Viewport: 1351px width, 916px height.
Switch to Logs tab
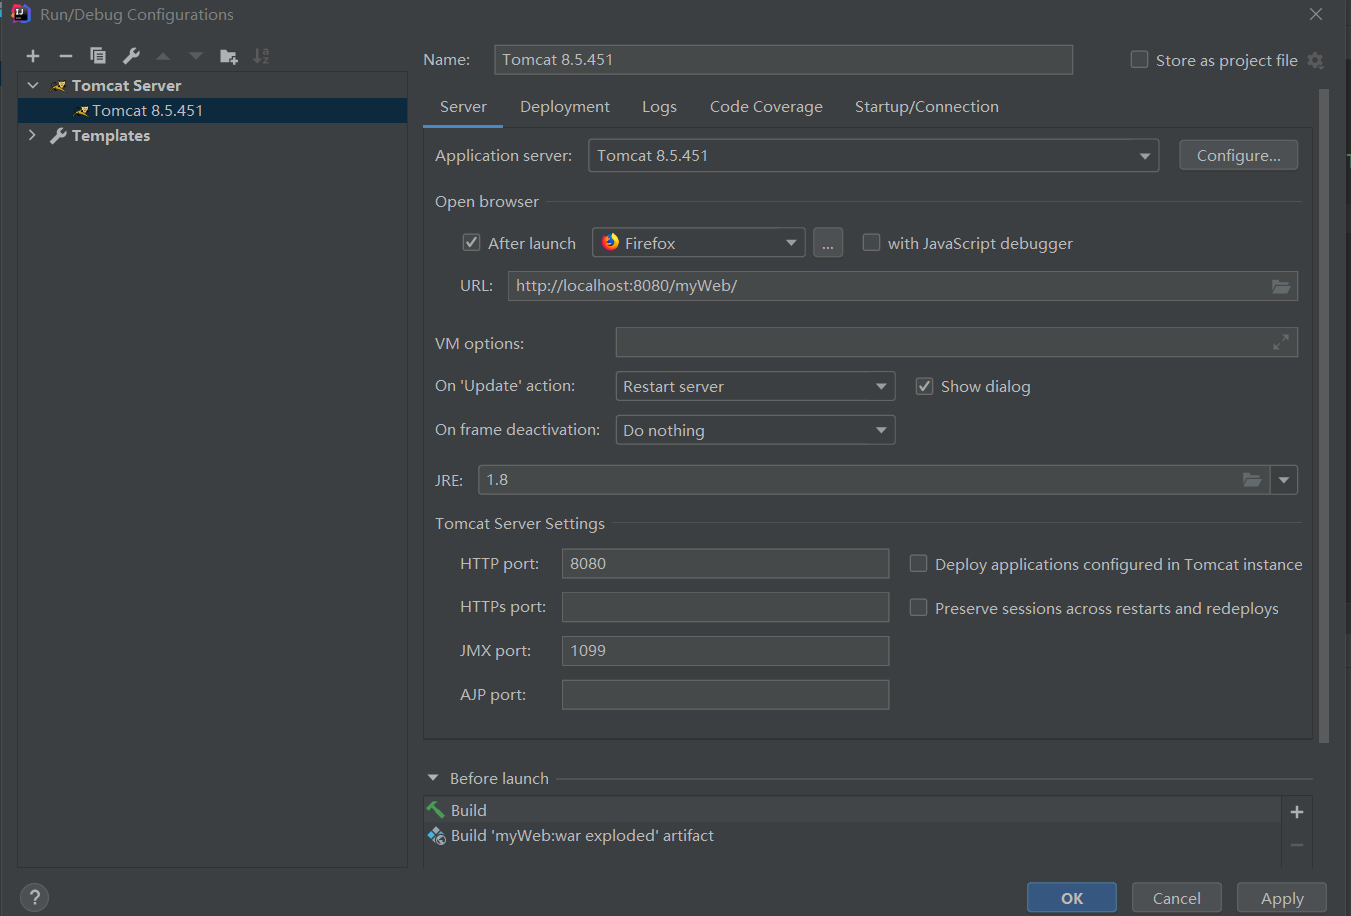coord(659,107)
